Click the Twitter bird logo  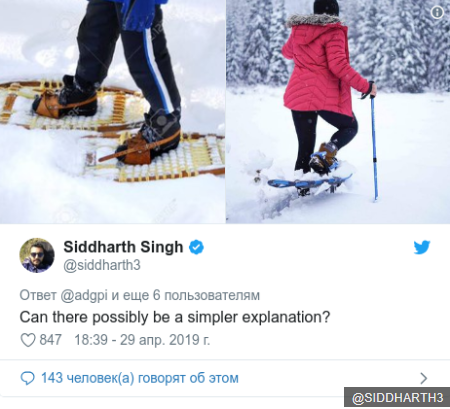pyautogui.click(x=422, y=247)
